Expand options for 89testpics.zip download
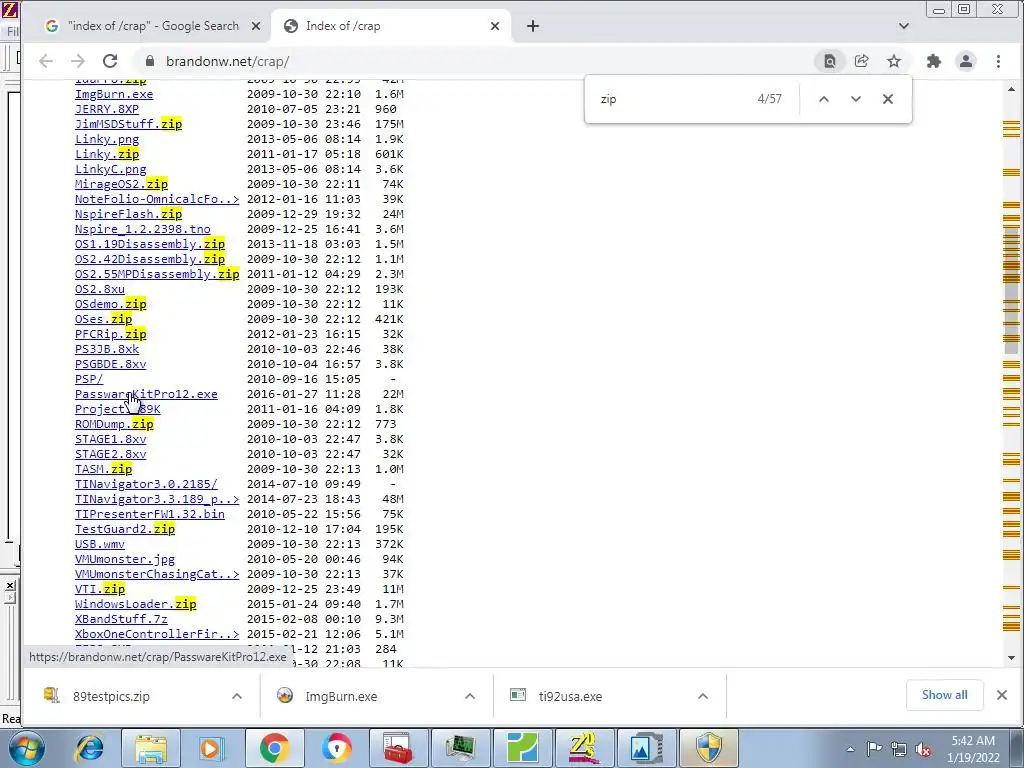This screenshot has width=1024, height=768. (237, 696)
